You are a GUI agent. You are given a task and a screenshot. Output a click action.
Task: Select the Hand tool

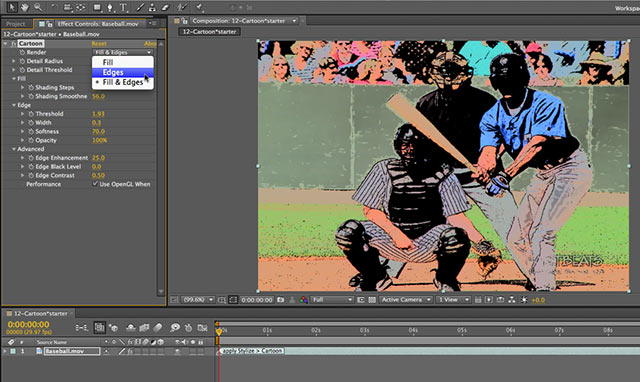pyautogui.click(x=24, y=7)
